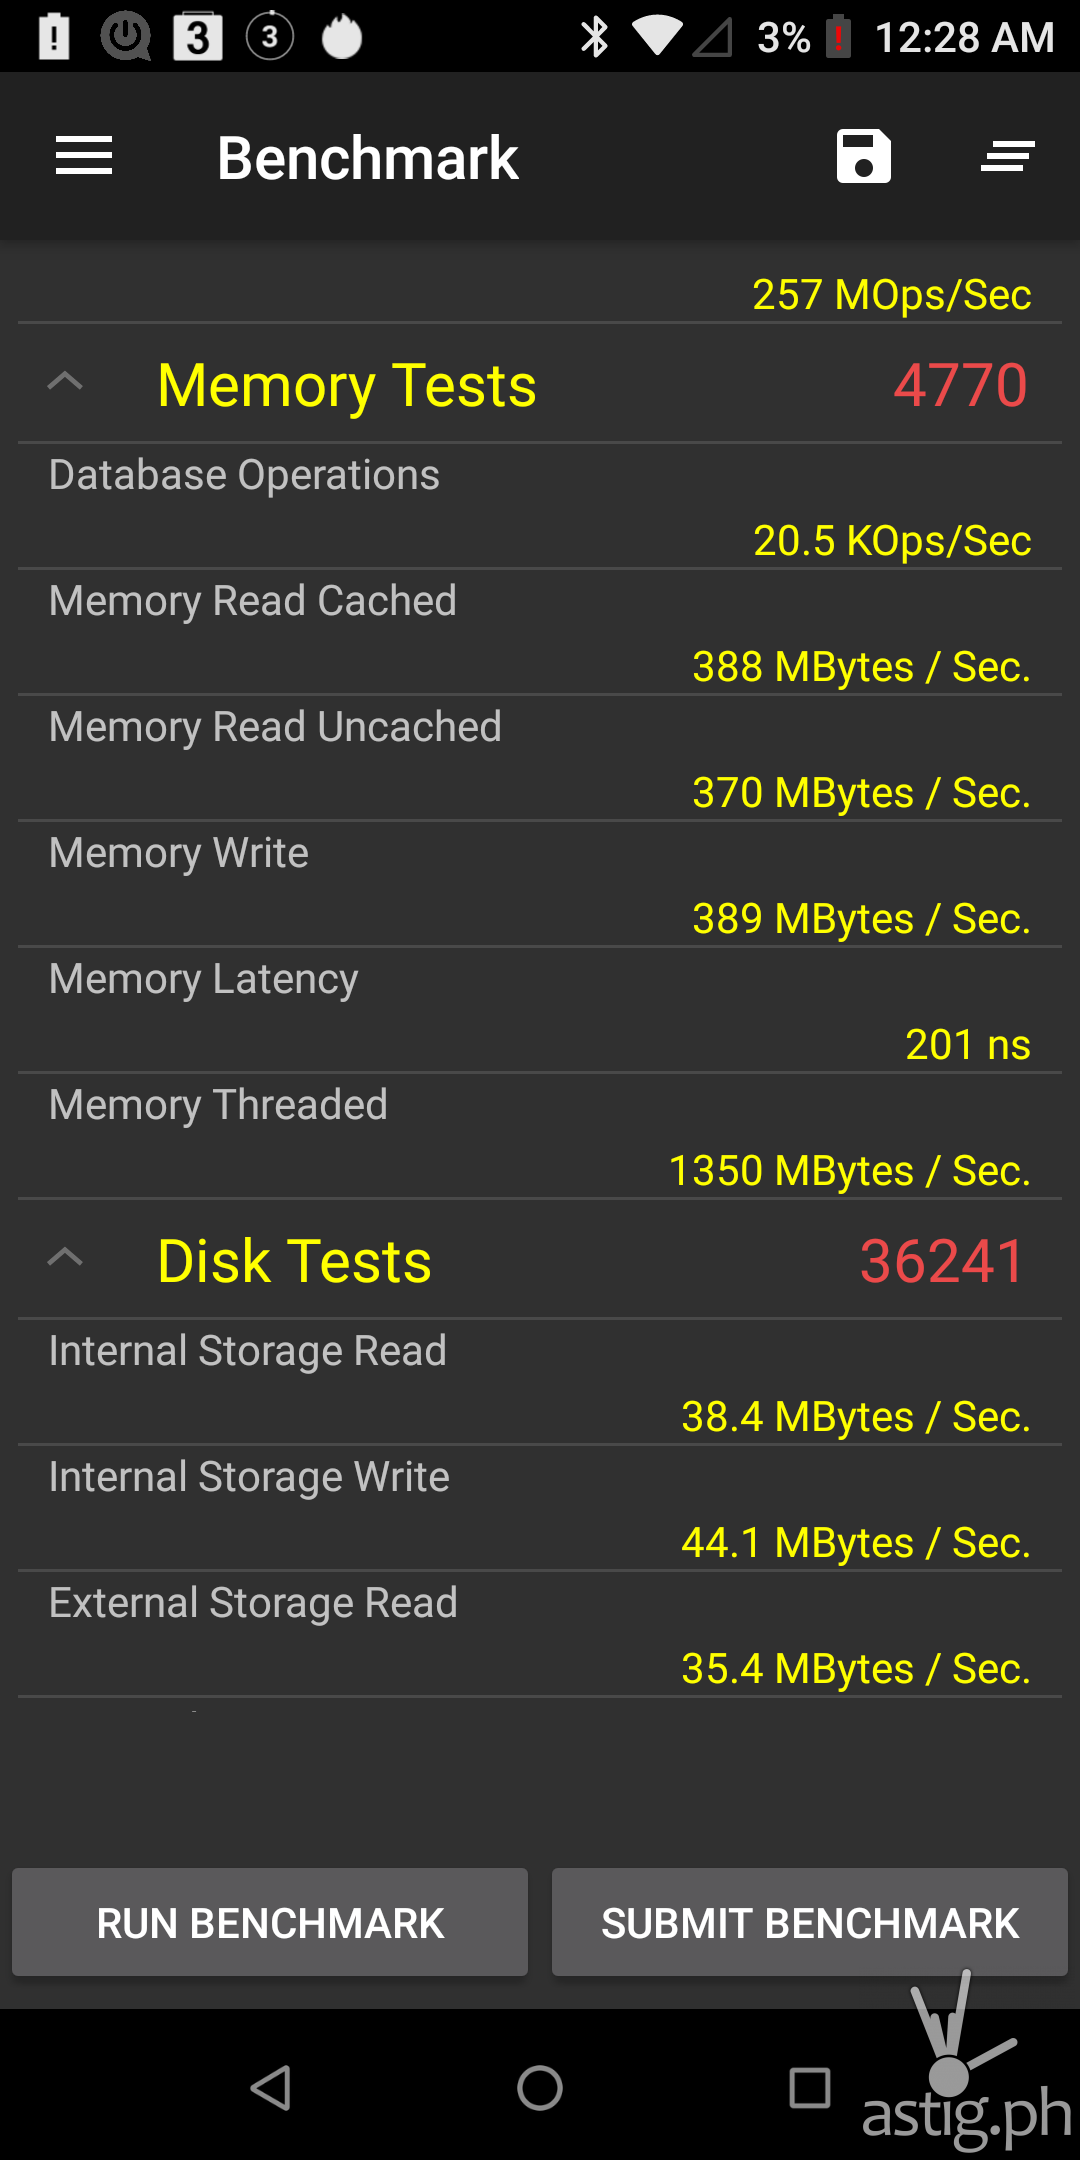
Task: Open recent apps square button
Action: 809,2088
